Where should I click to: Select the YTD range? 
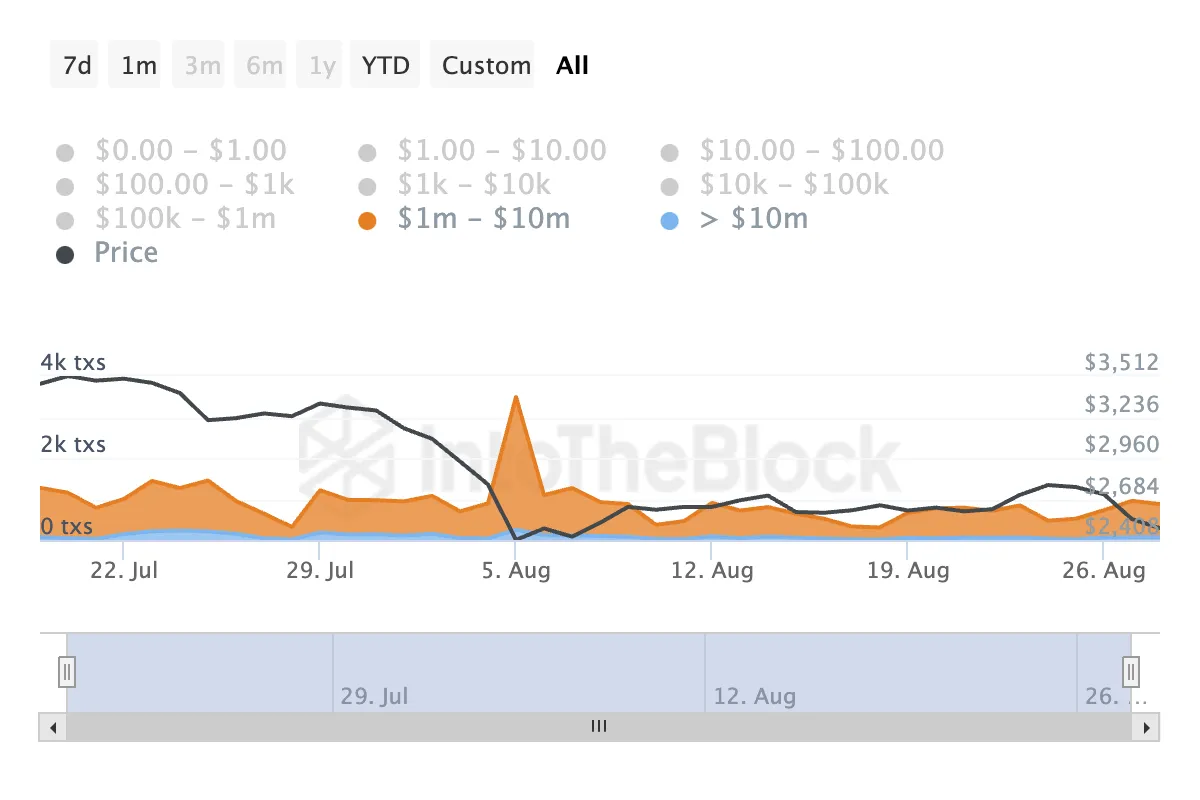(385, 64)
